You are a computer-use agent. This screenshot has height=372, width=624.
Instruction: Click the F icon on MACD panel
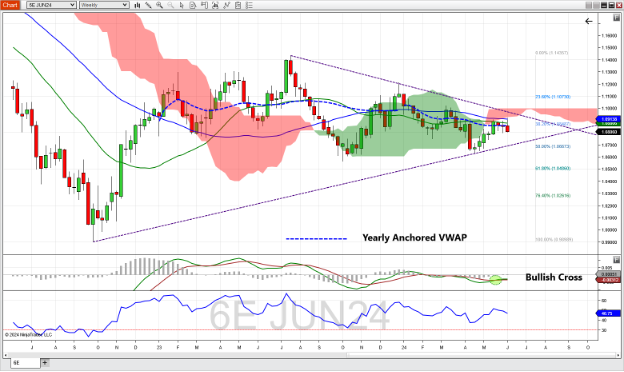[617, 260]
